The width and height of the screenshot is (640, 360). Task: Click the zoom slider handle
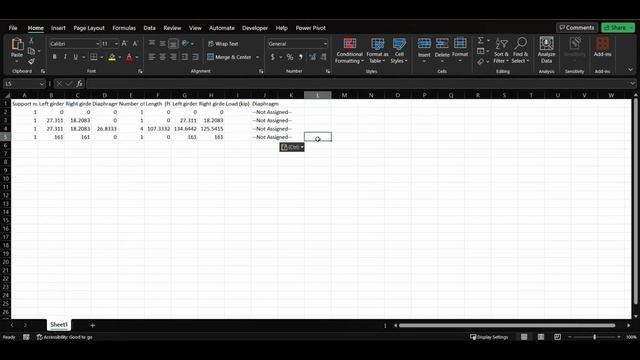point(595,337)
